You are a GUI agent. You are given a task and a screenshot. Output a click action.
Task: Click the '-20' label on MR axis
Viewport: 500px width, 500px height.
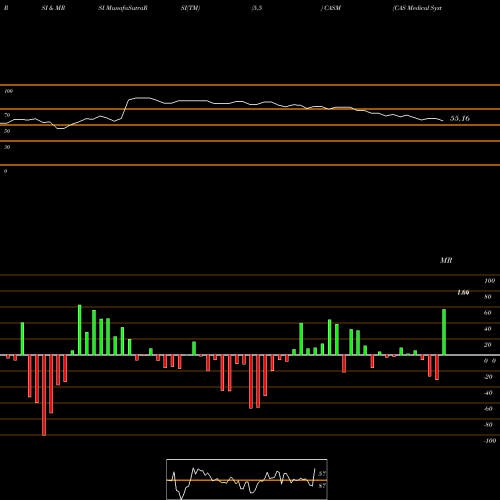pos(488,377)
